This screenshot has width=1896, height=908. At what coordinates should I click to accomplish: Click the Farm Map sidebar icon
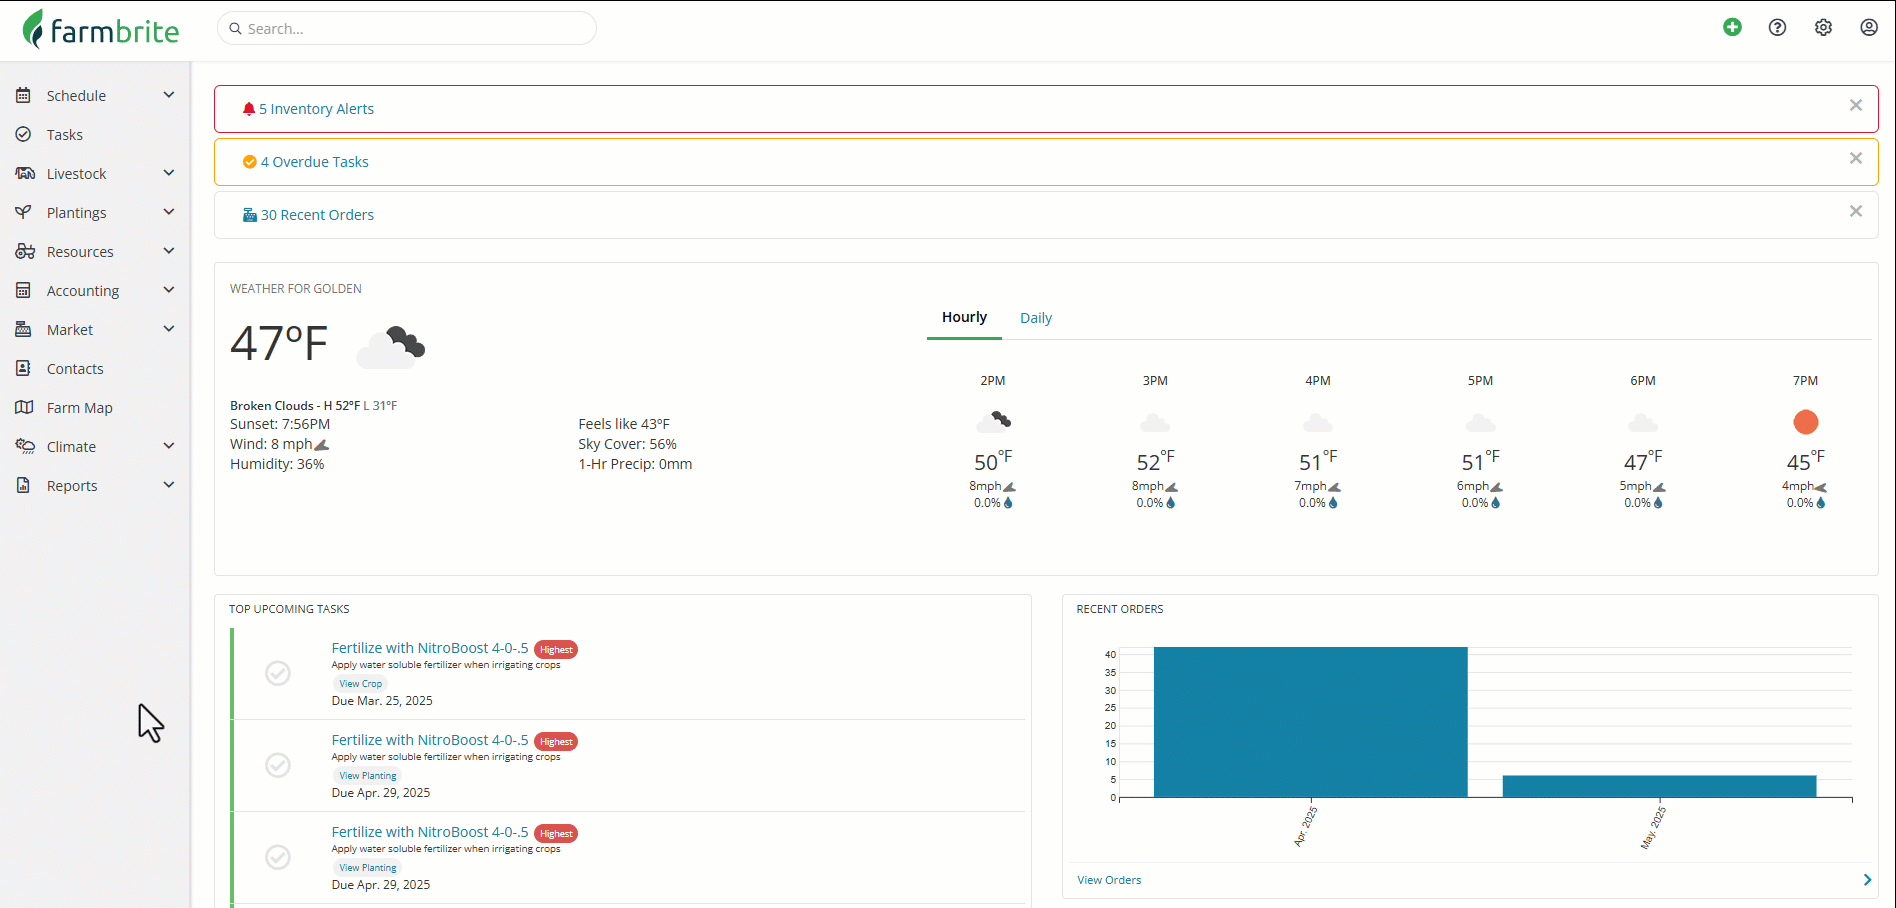[x=24, y=407]
